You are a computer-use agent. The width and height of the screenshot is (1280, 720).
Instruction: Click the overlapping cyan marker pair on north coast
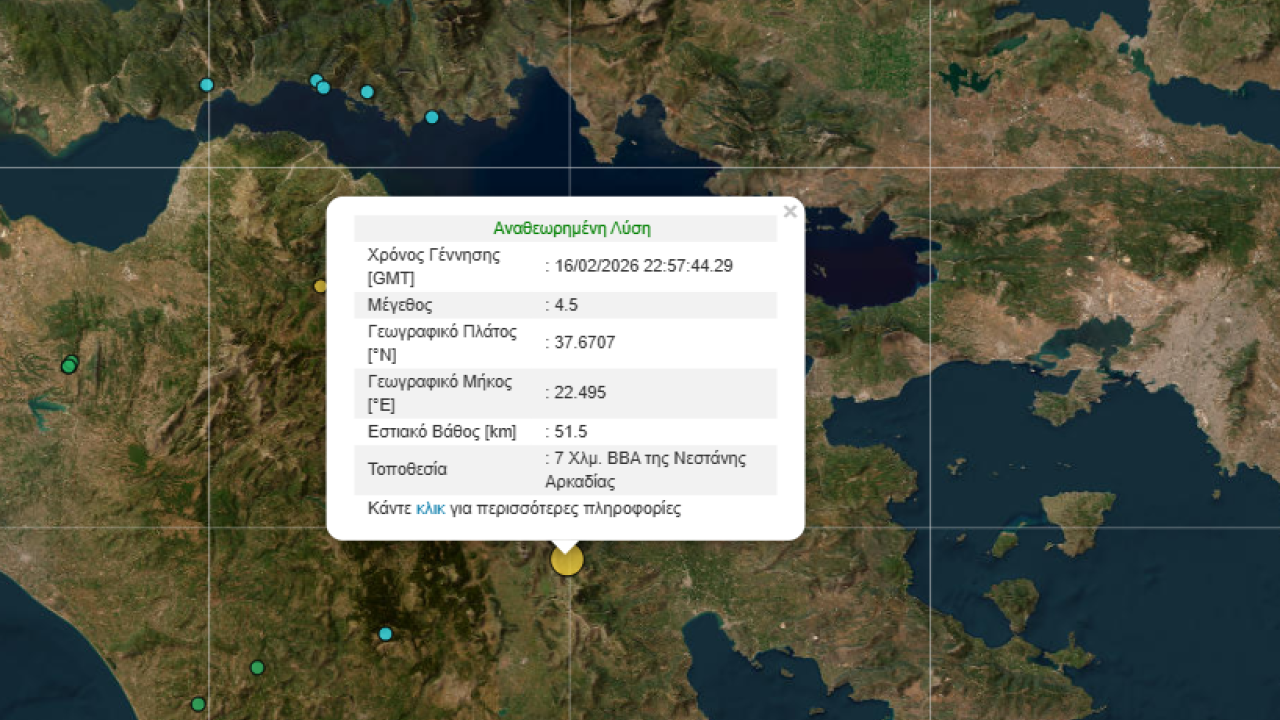320,84
